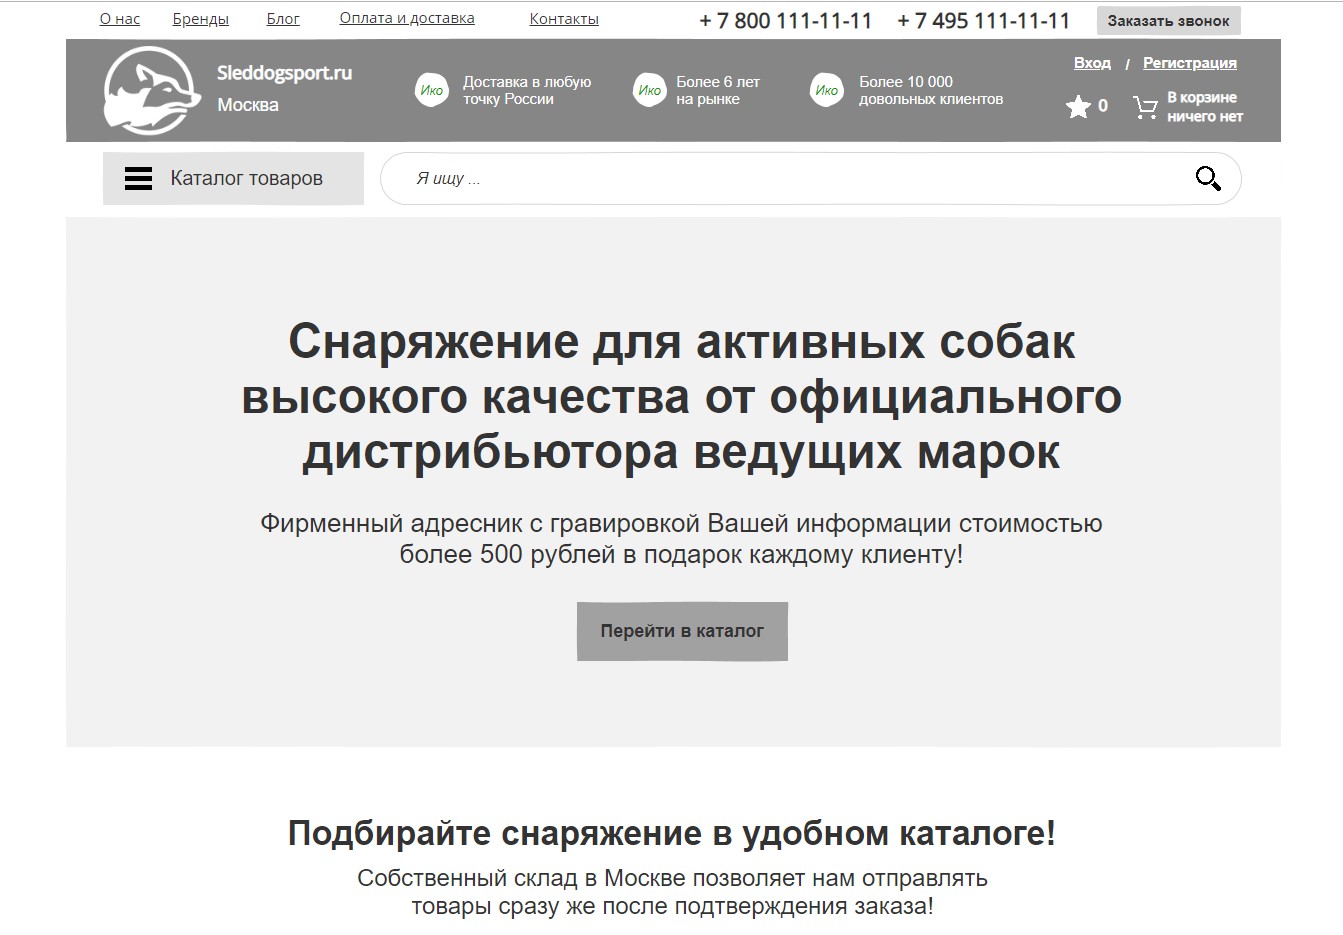Click the 'Вход' login link

point(1092,63)
